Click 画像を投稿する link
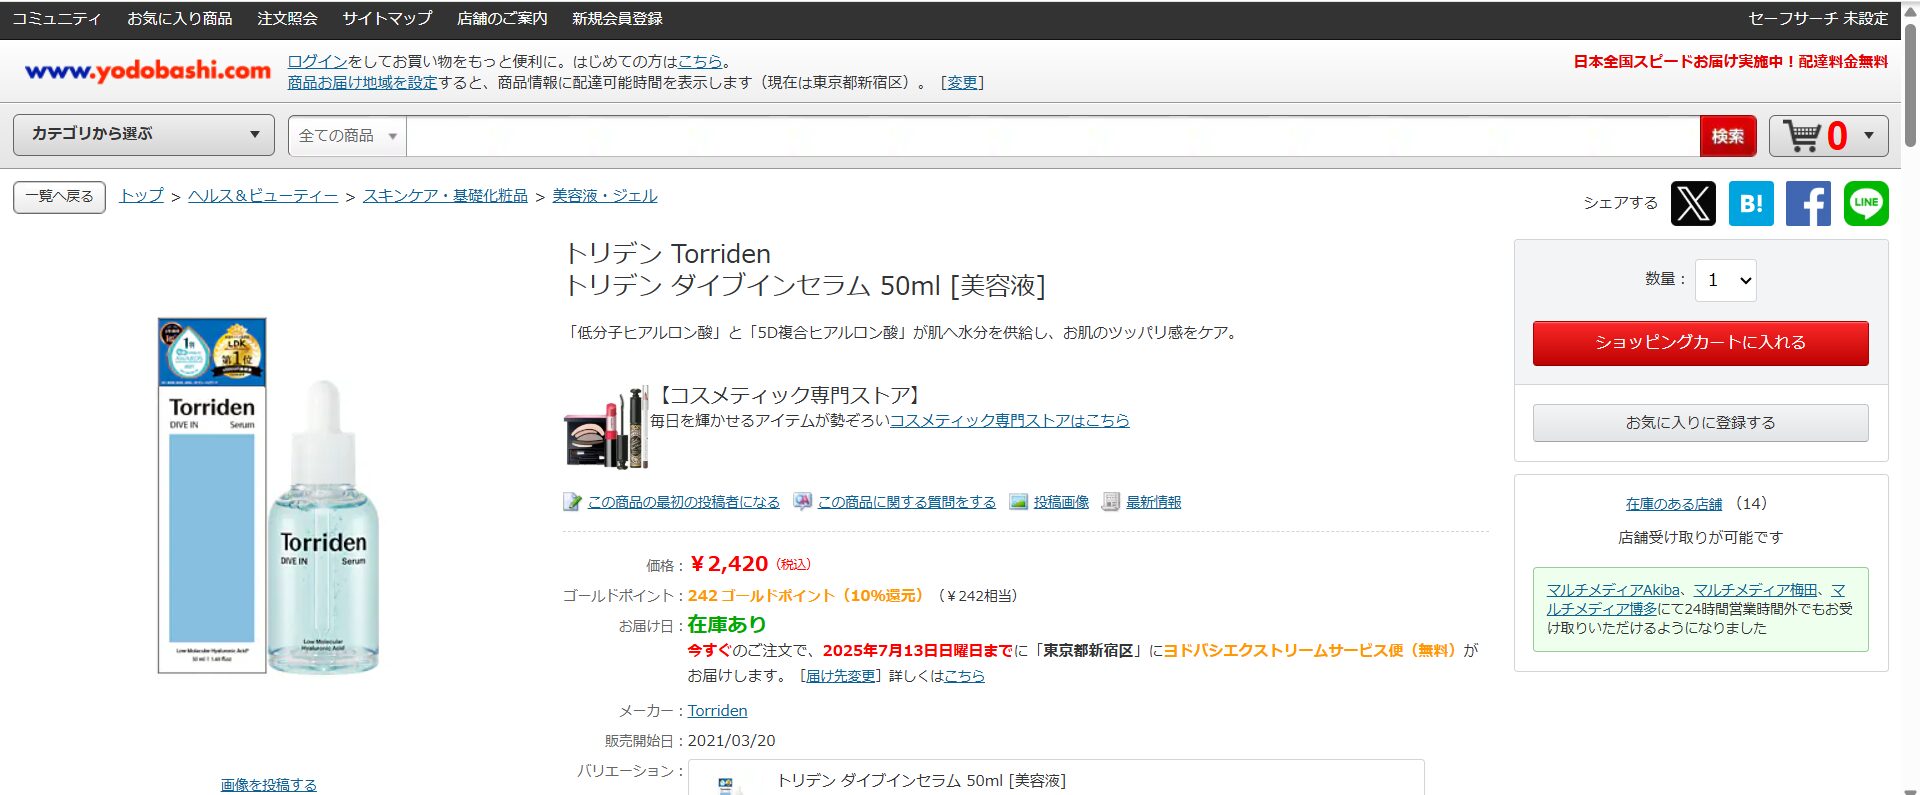Screen dimensions: 1920x795 point(268,785)
